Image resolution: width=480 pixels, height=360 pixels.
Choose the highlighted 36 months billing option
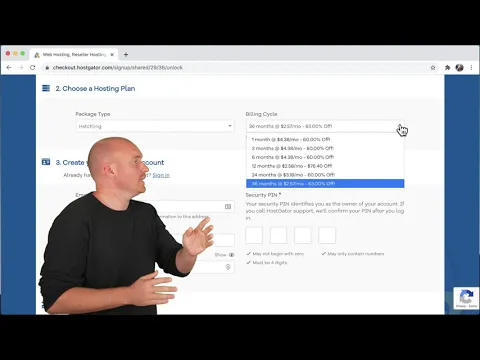(x=325, y=184)
